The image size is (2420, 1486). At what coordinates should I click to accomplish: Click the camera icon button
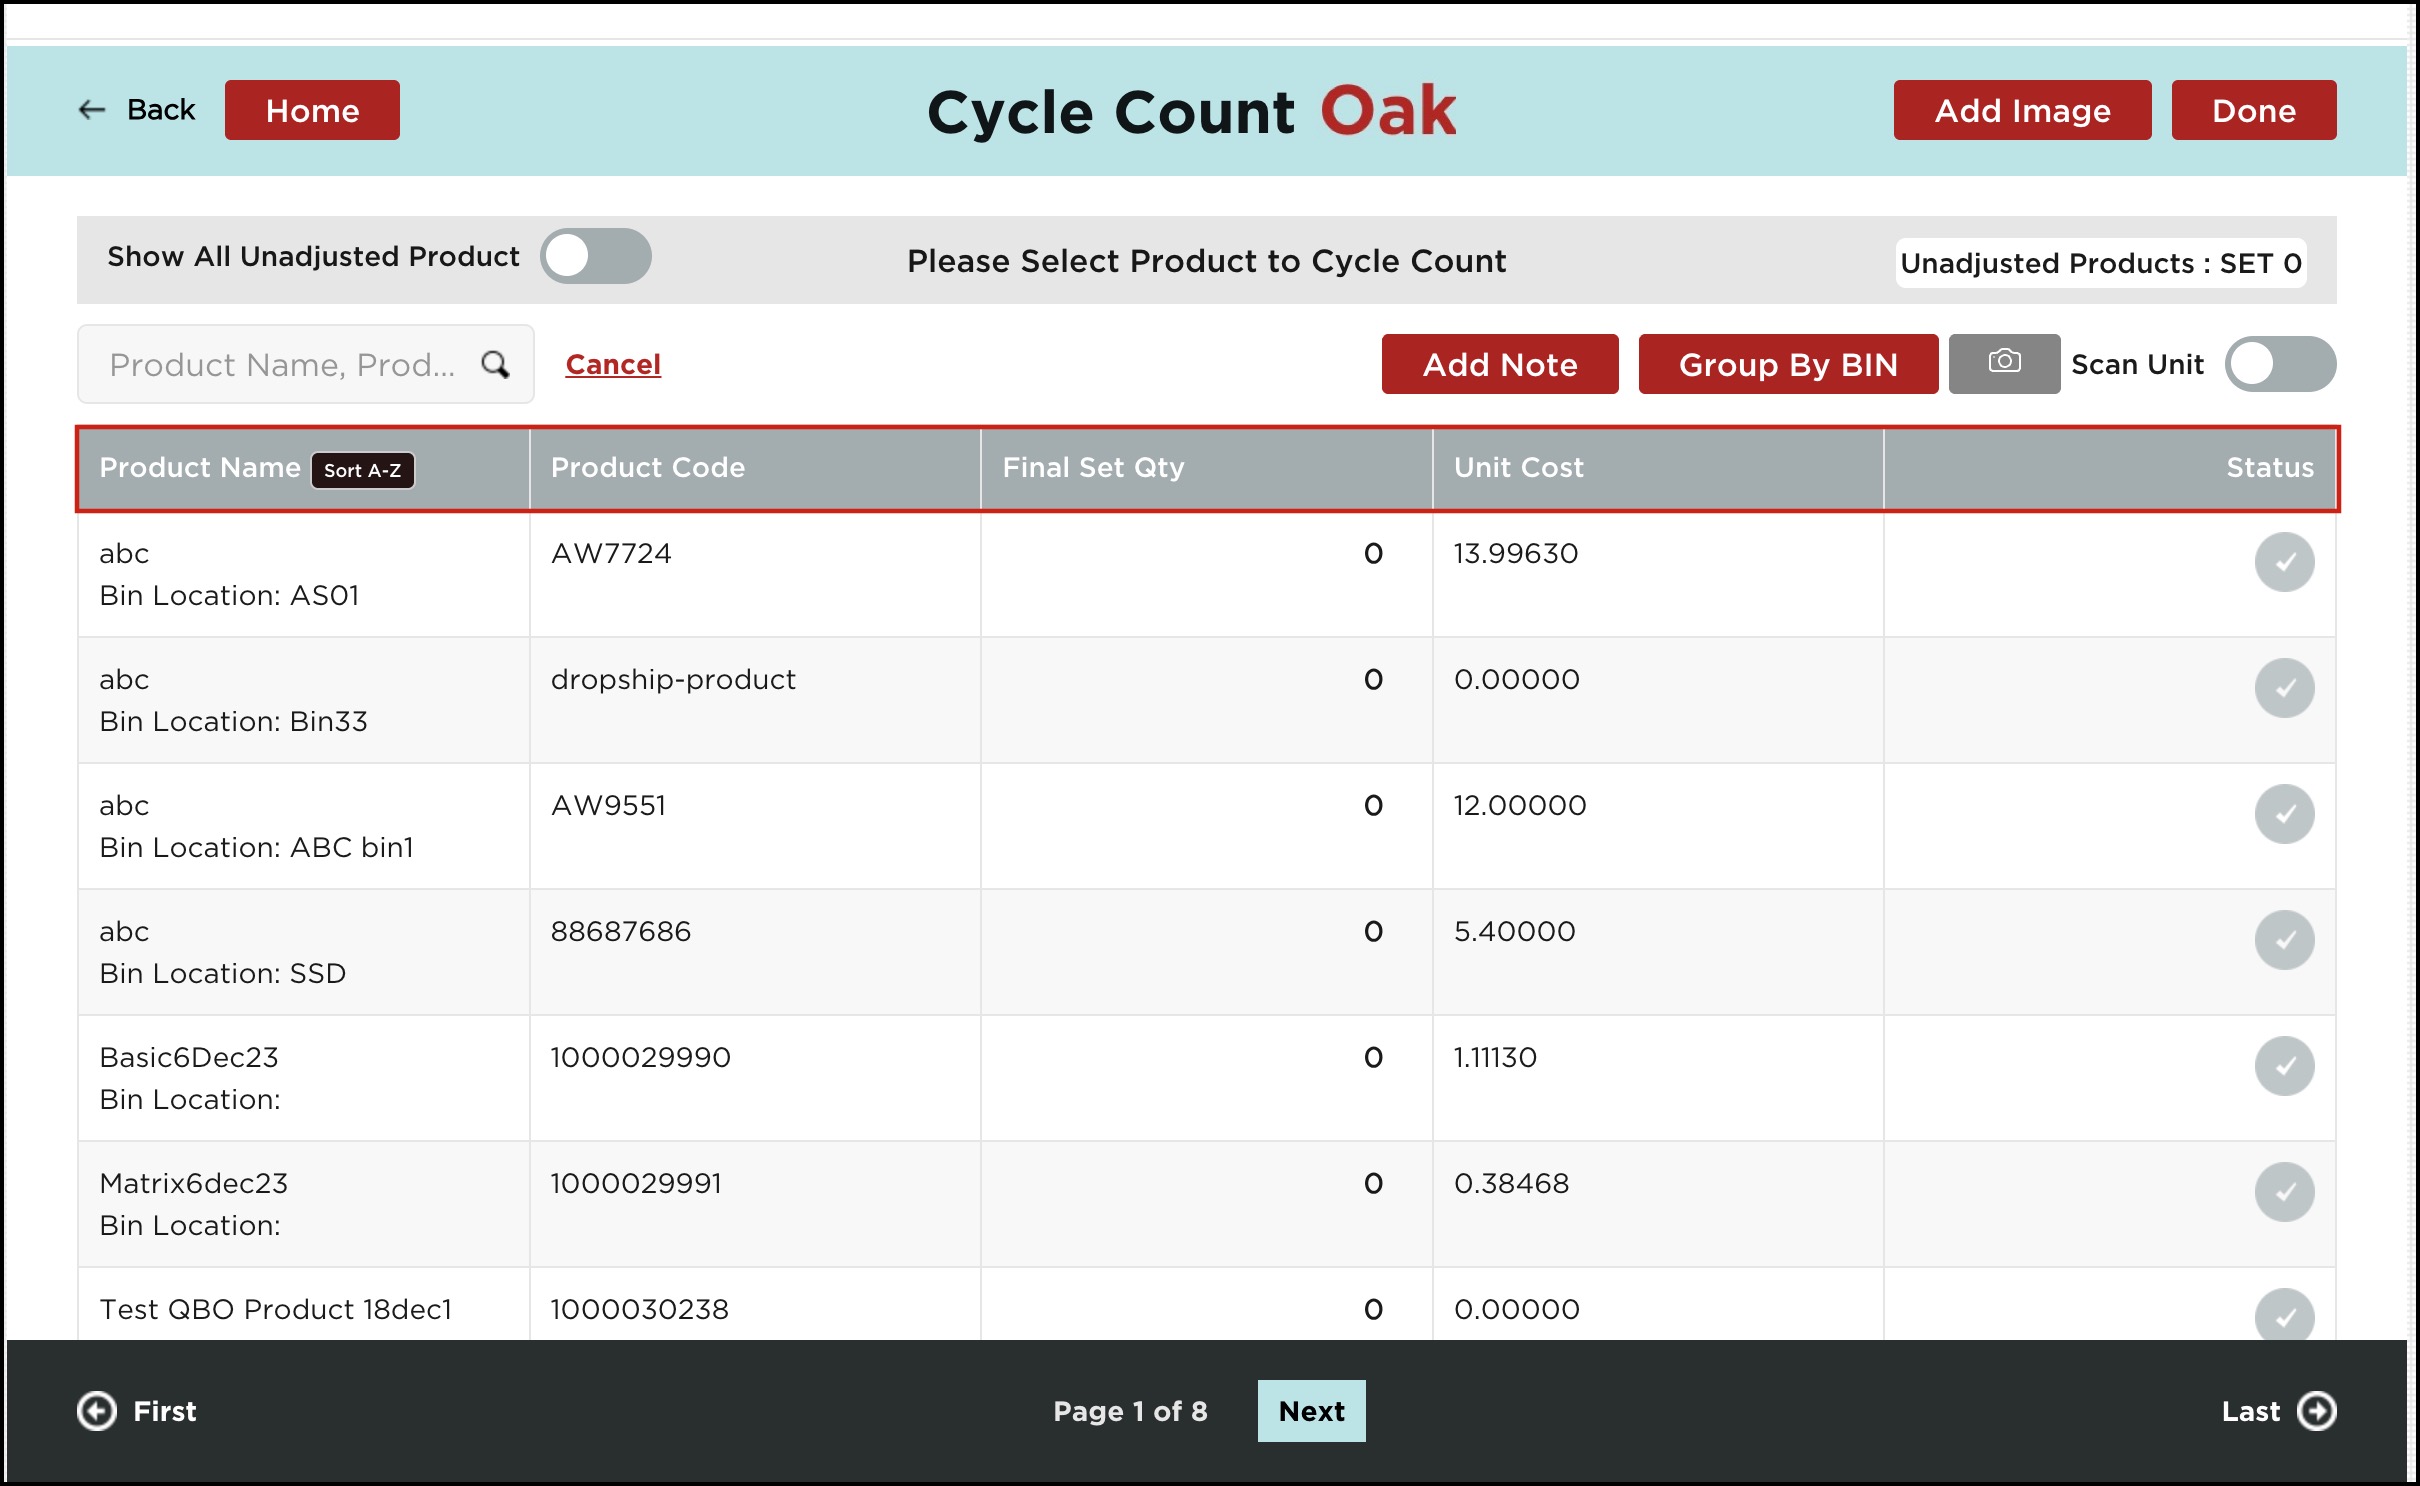2003,363
